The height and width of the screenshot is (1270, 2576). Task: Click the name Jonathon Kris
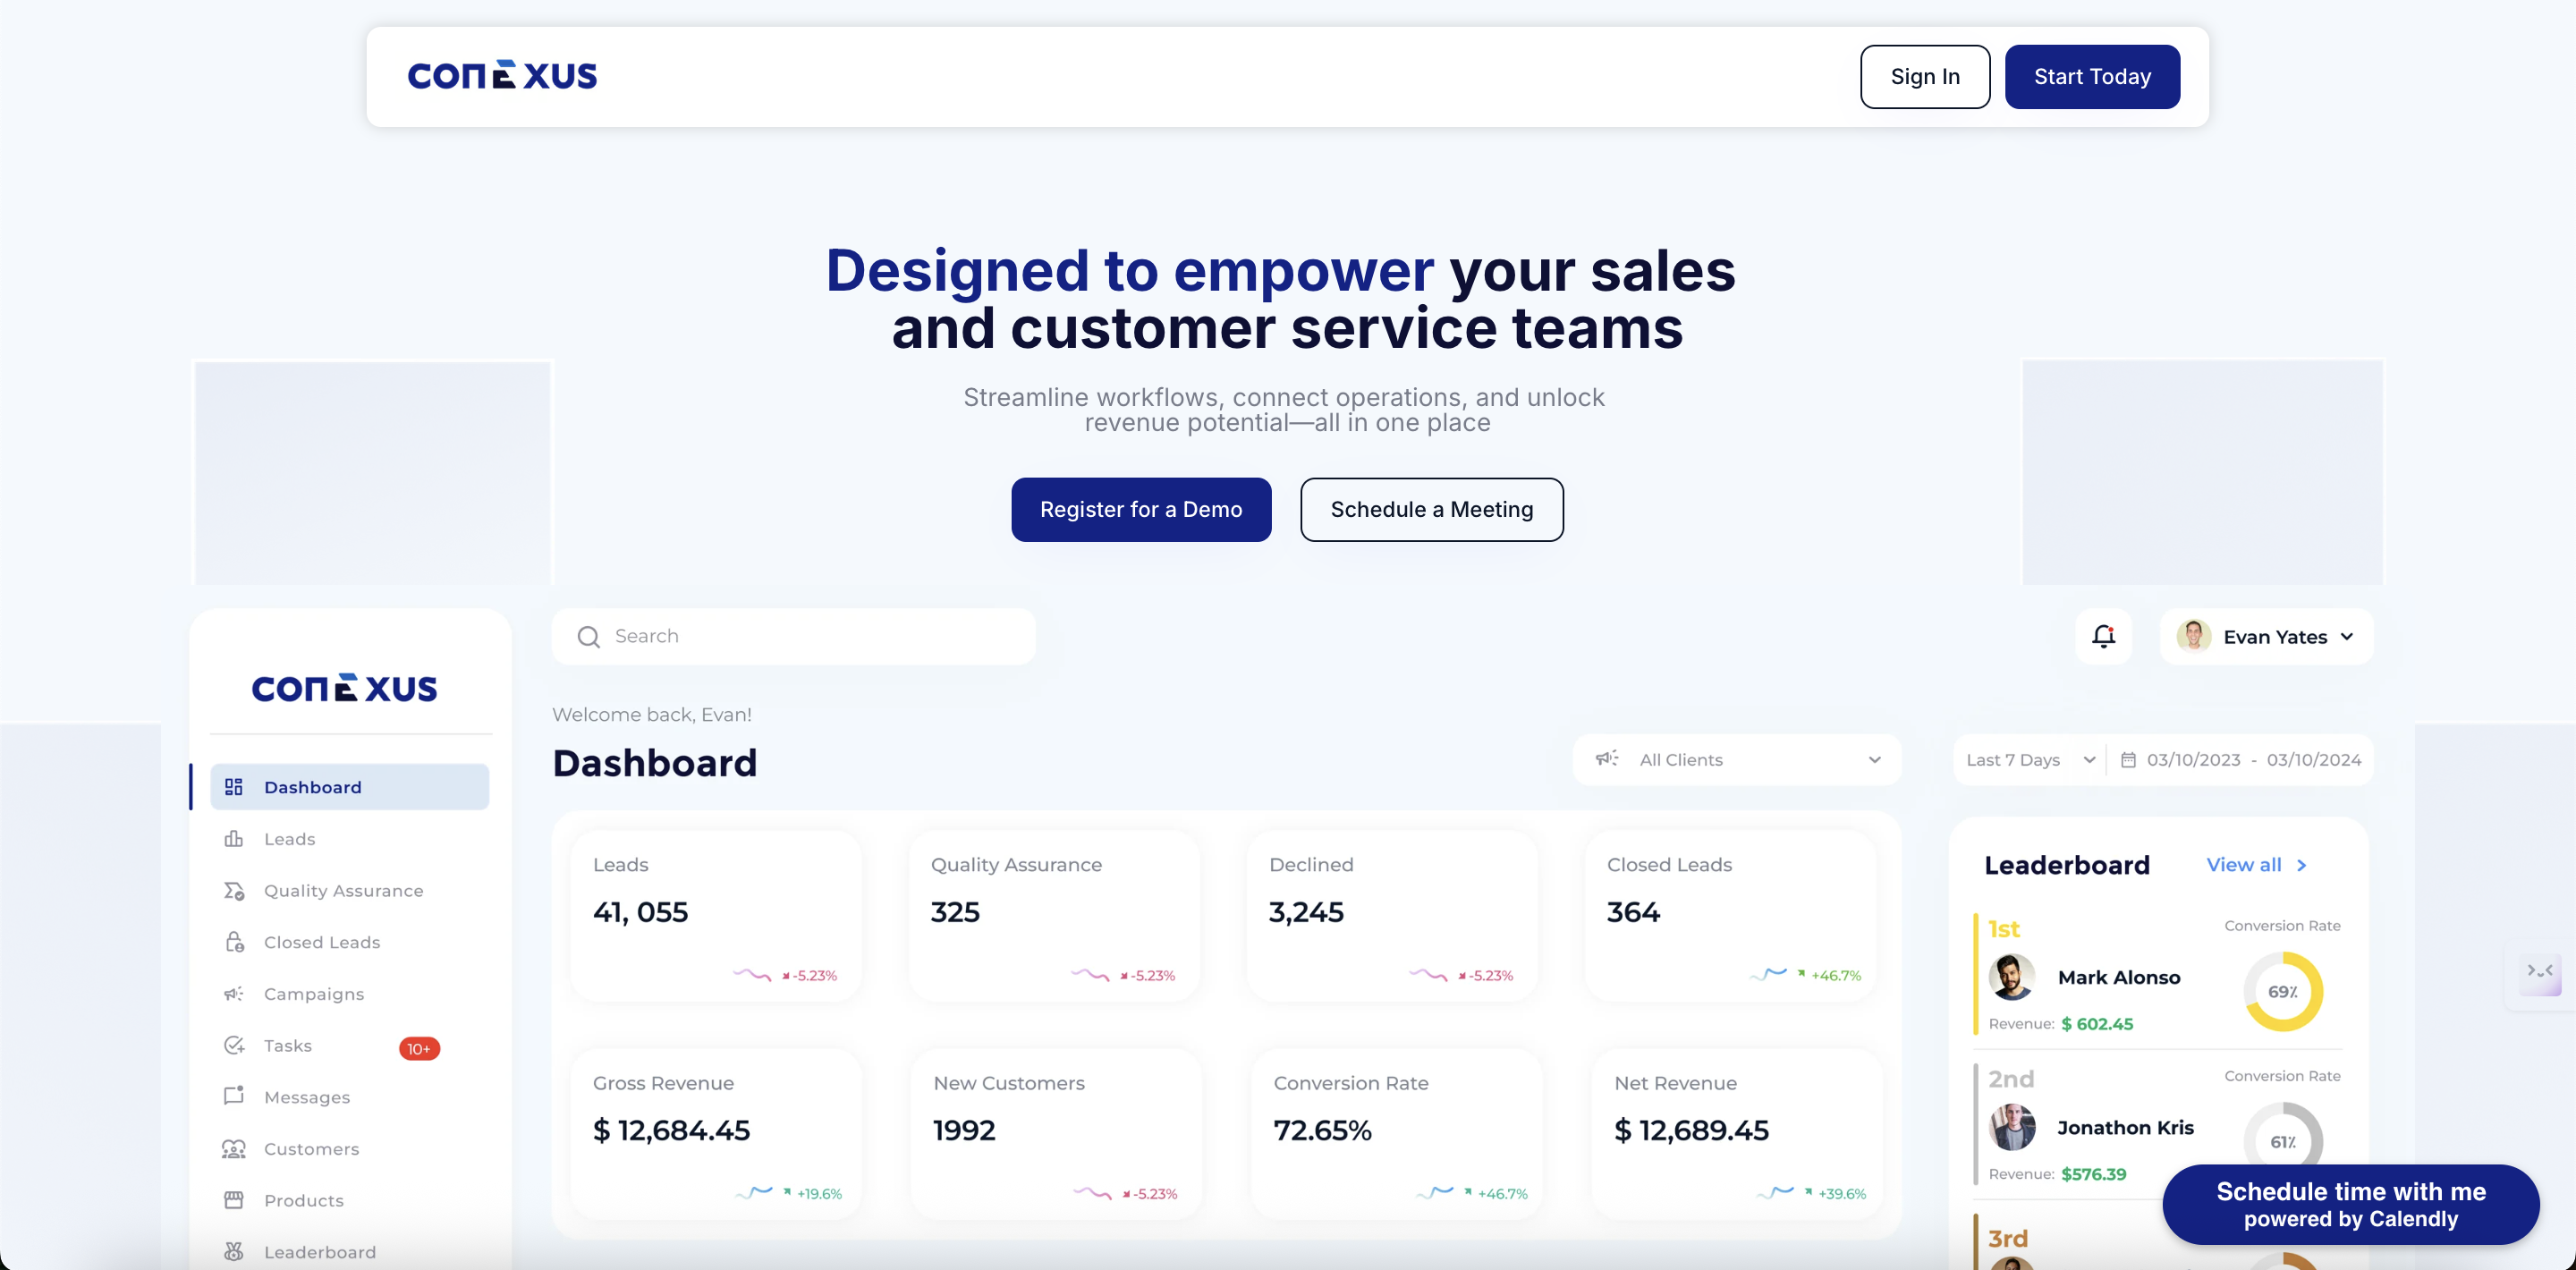tap(2125, 1128)
